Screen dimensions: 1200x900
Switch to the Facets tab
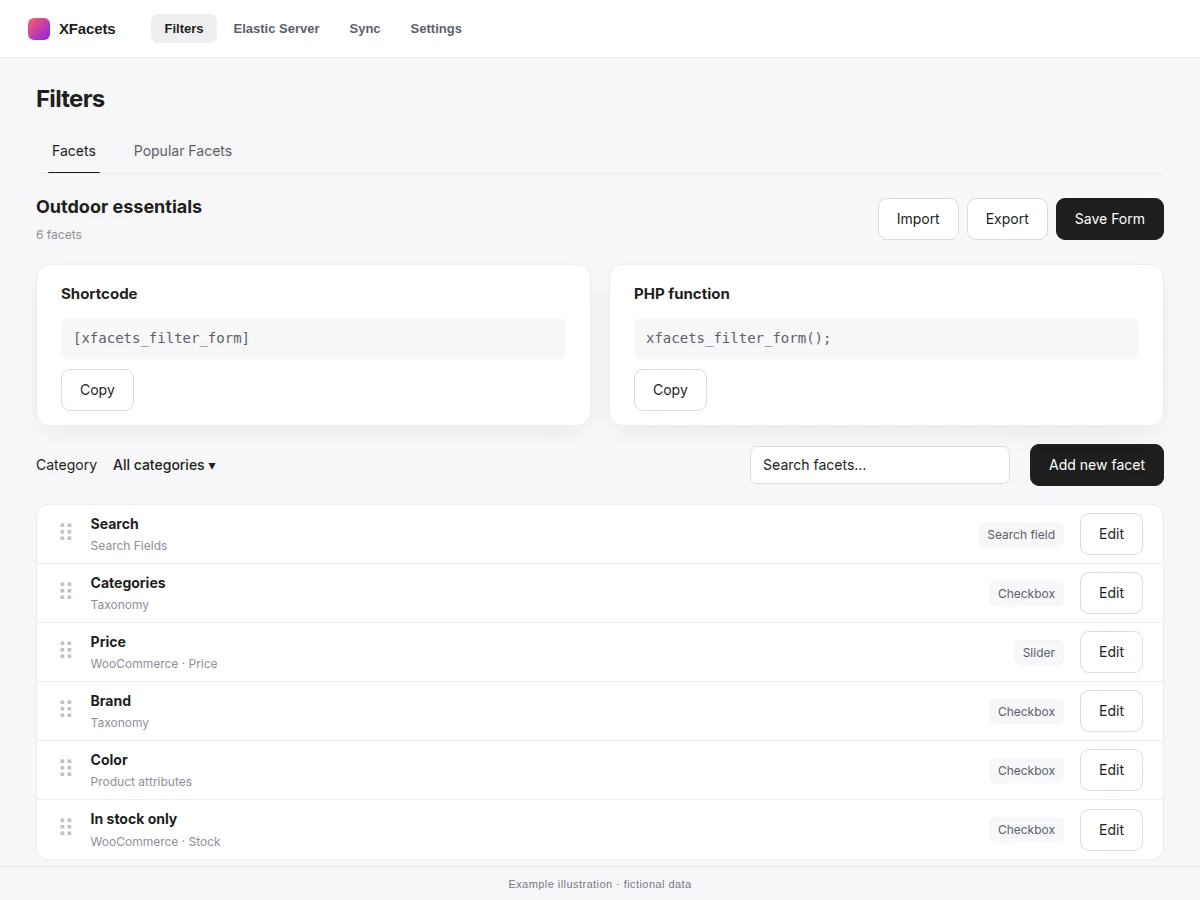click(x=74, y=151)
